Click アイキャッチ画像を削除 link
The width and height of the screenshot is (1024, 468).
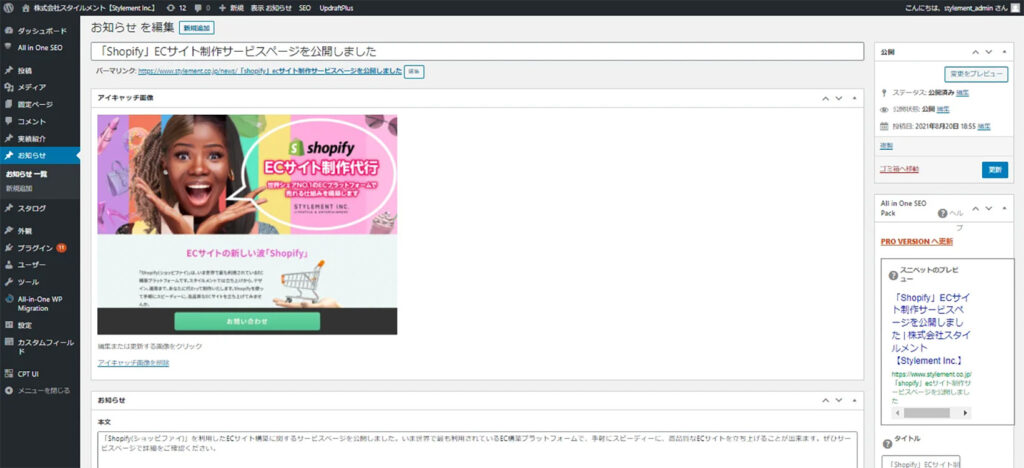133,362
